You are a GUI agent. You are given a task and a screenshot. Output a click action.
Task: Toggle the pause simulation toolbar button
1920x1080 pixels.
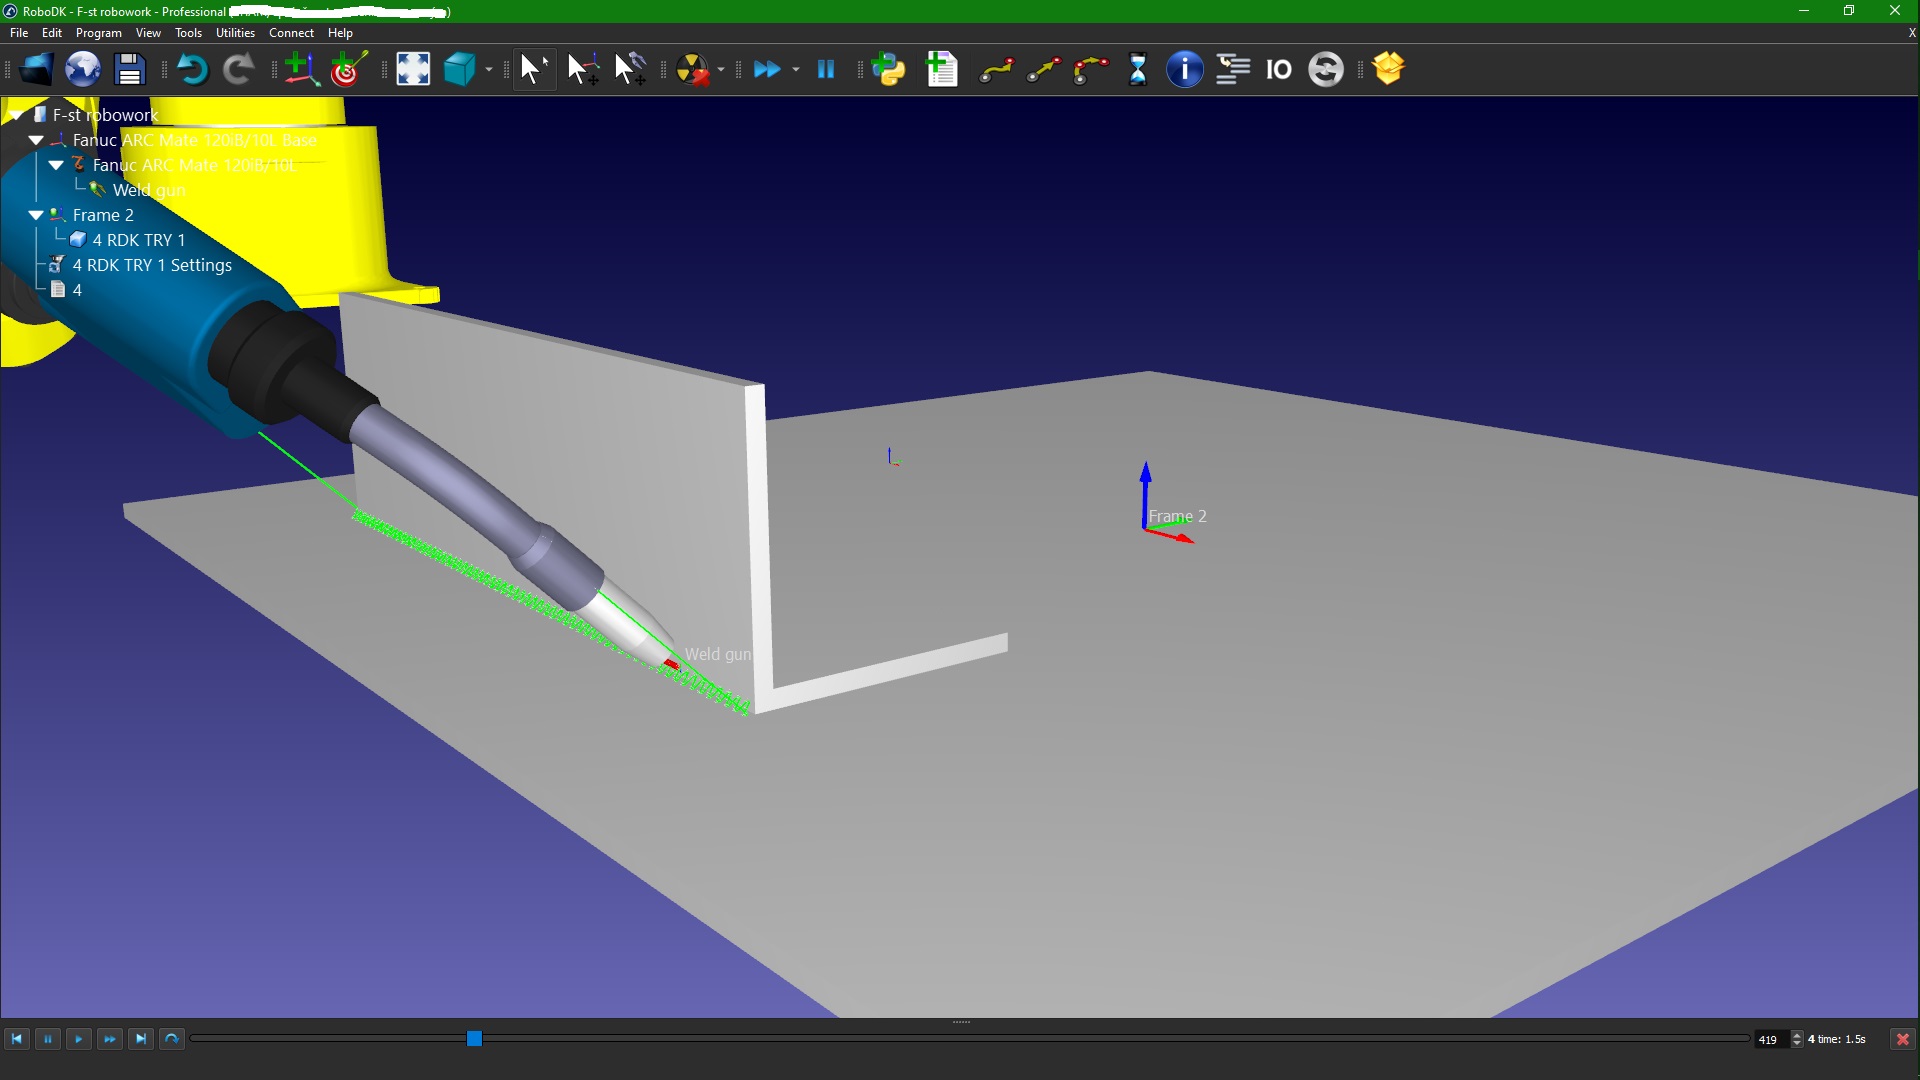[826, 69]
